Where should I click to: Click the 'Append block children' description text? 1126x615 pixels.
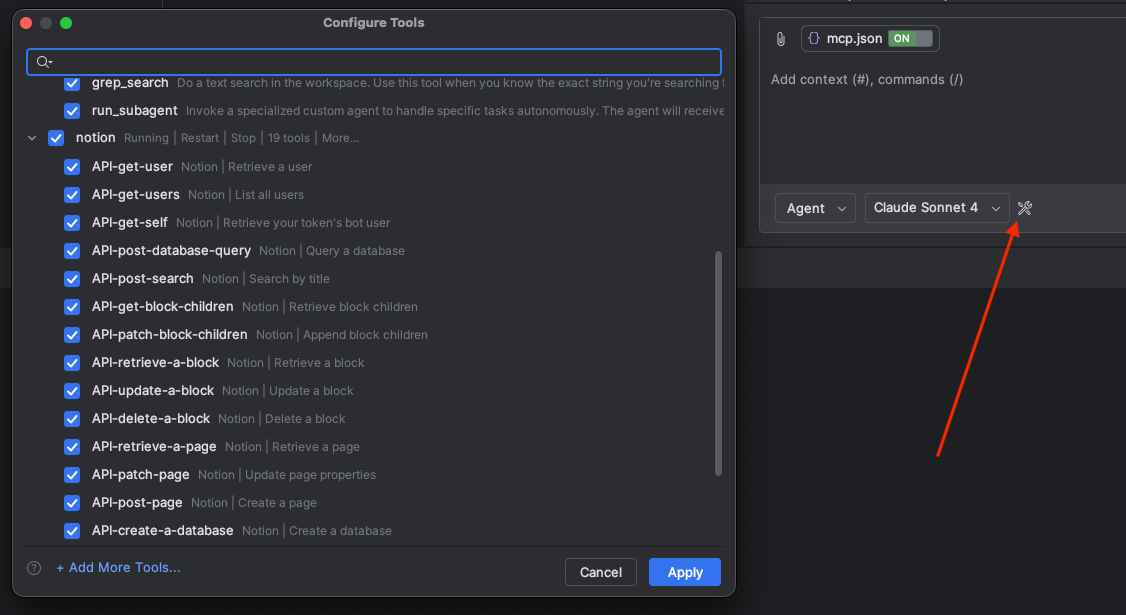[x=365, y=335]
